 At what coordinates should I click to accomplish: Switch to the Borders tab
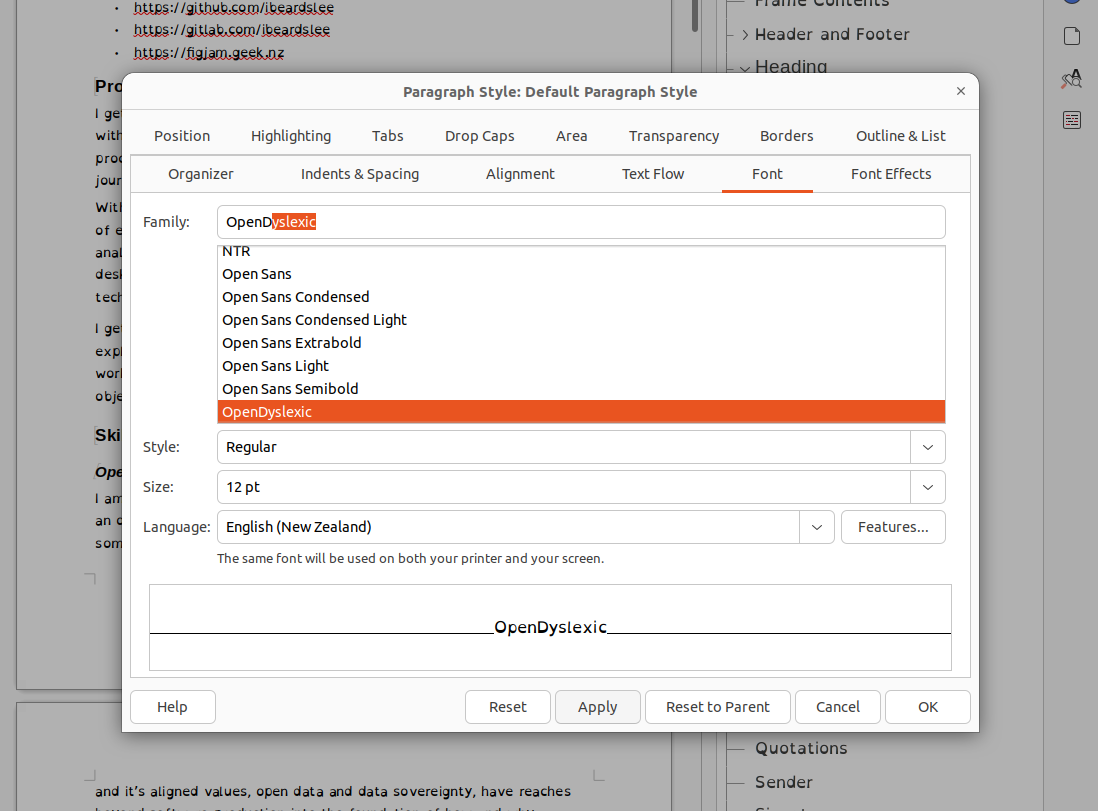coord(786,135)
